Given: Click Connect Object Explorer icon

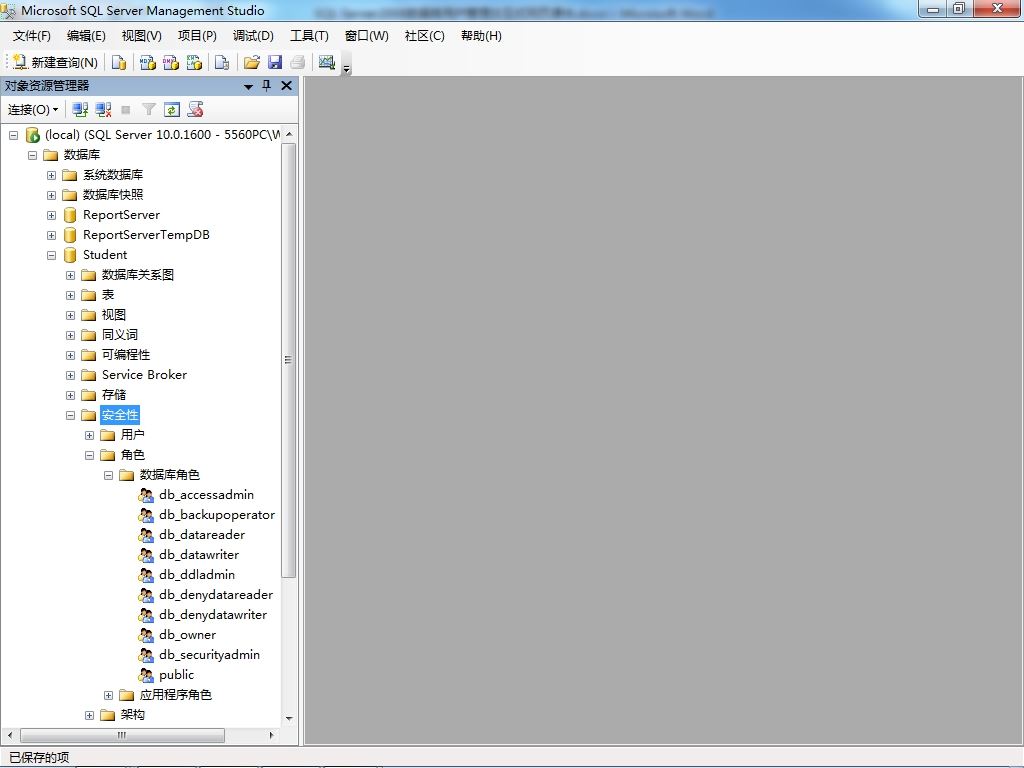Looking at the screenshot, I should tap(80, 110).
